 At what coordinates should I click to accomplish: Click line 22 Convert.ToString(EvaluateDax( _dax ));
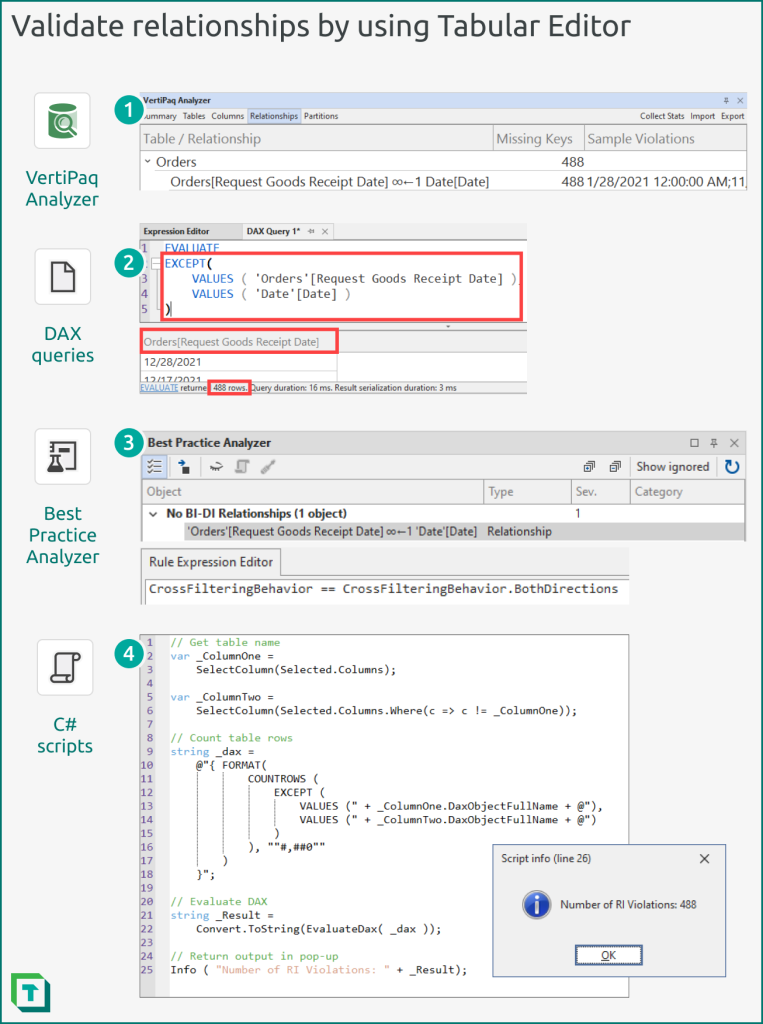click(319, 929)
